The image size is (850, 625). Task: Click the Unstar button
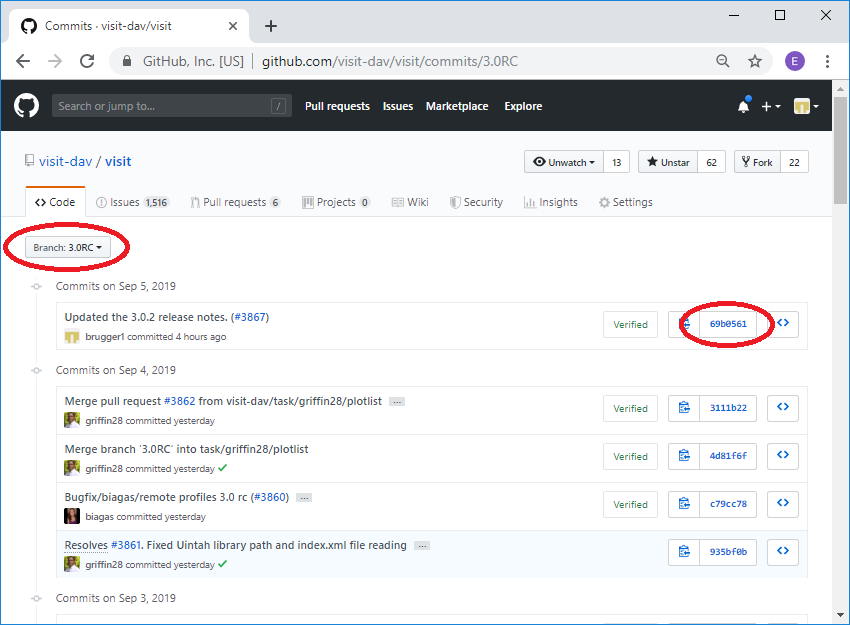(668, 162)
